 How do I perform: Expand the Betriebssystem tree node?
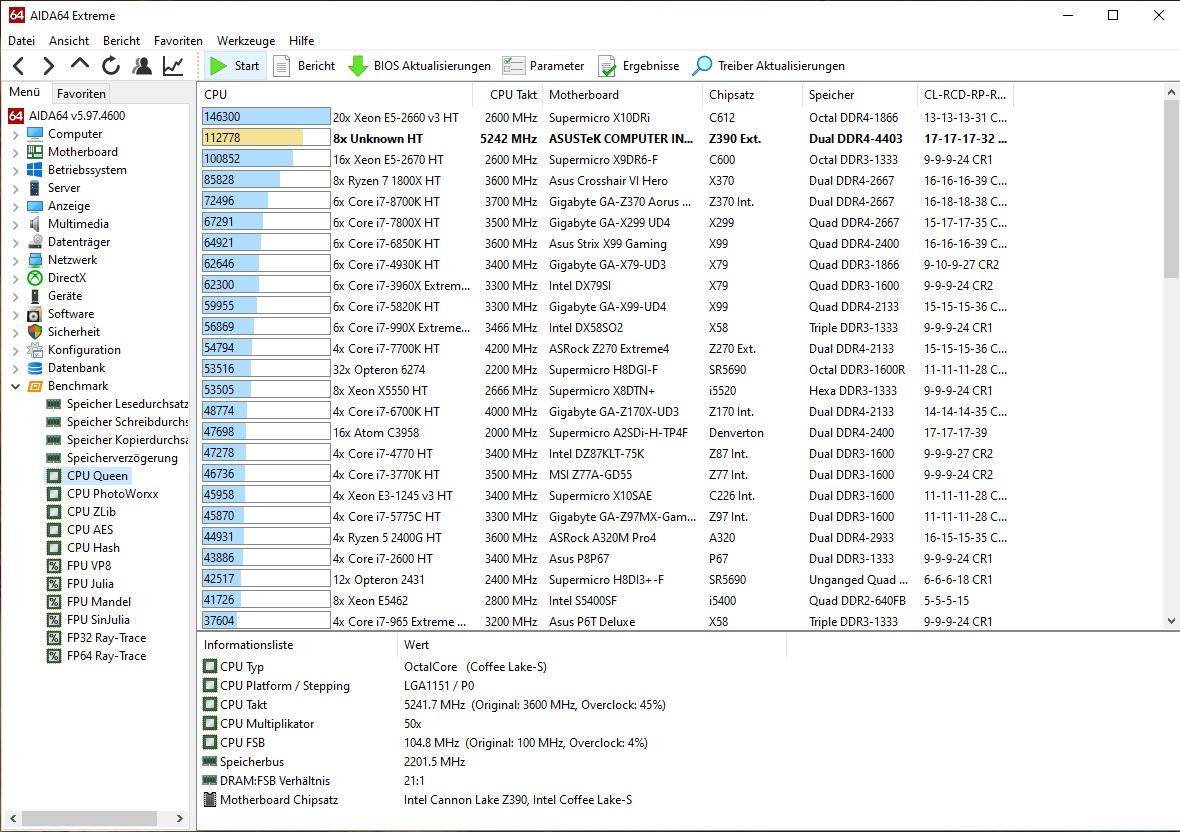[x=16, y=170]
